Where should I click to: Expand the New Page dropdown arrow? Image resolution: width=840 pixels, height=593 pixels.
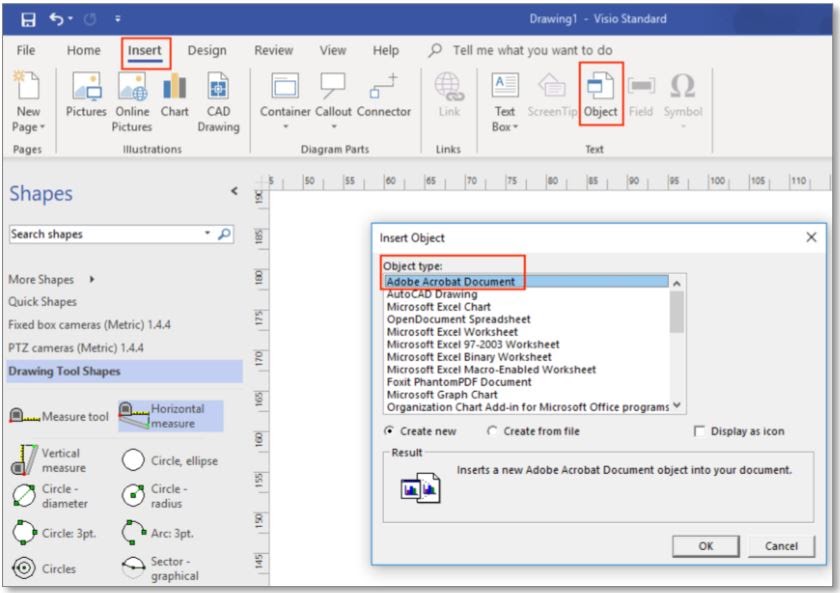tap(42, 127)
